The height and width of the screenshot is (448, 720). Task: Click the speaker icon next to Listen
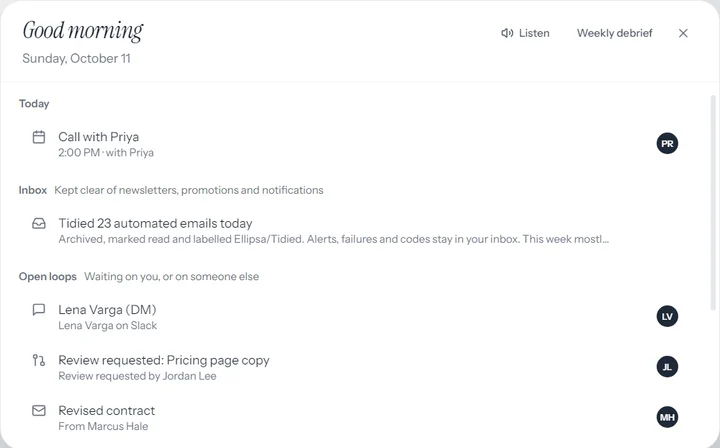coord(507,33)
